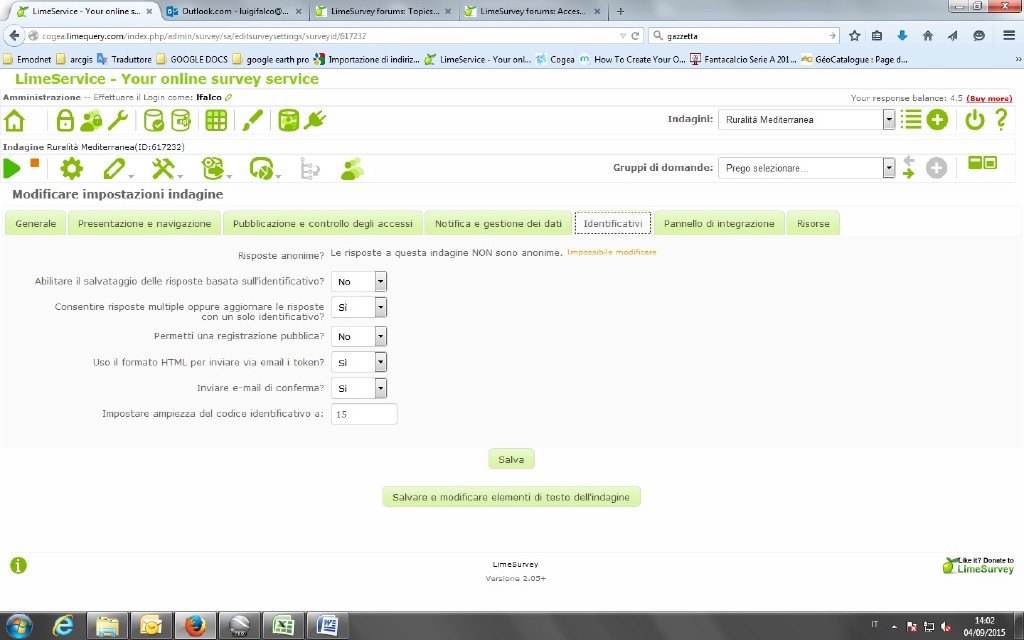Expand the Indagini survey dropdown
Viewport: 1024px width, 640px height.
pyautogui.click(x=888, y=120)
